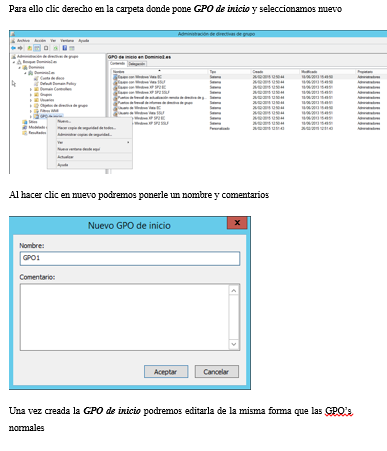Click the Default Domain Policy icon in tree
The height and width of the screenshot is (451, 387).
pos(36,83)
